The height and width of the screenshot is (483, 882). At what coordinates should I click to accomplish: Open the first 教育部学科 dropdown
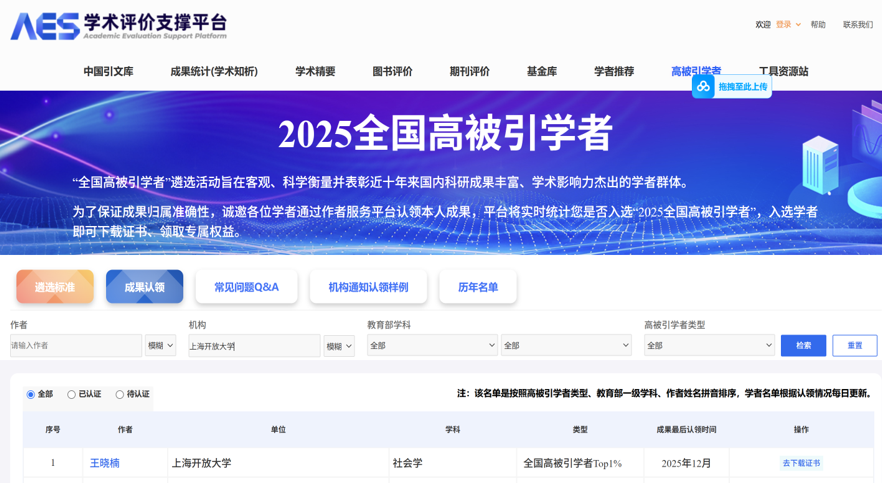coord(432,345)
